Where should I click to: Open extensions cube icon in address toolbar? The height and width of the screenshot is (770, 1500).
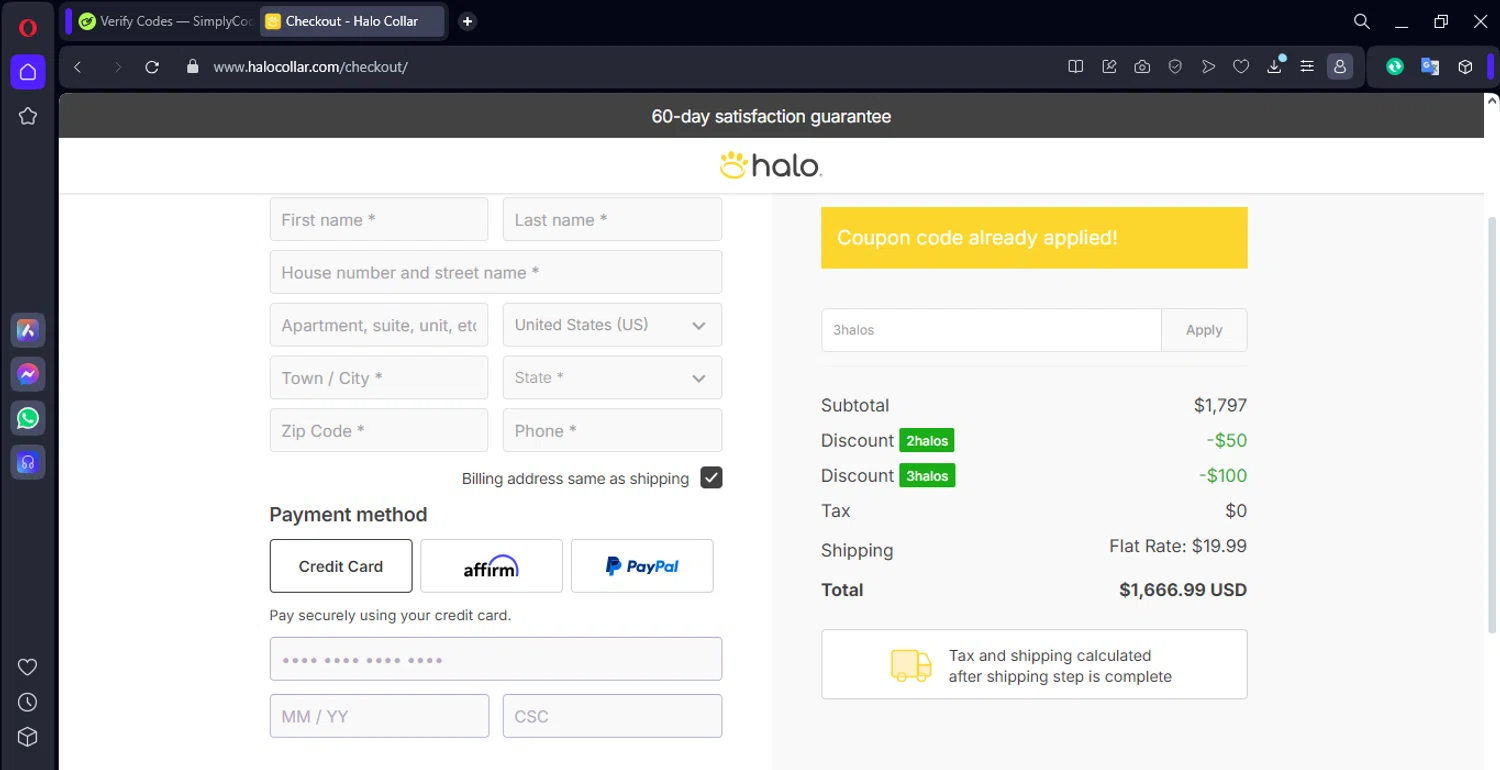pos(1465,67)
